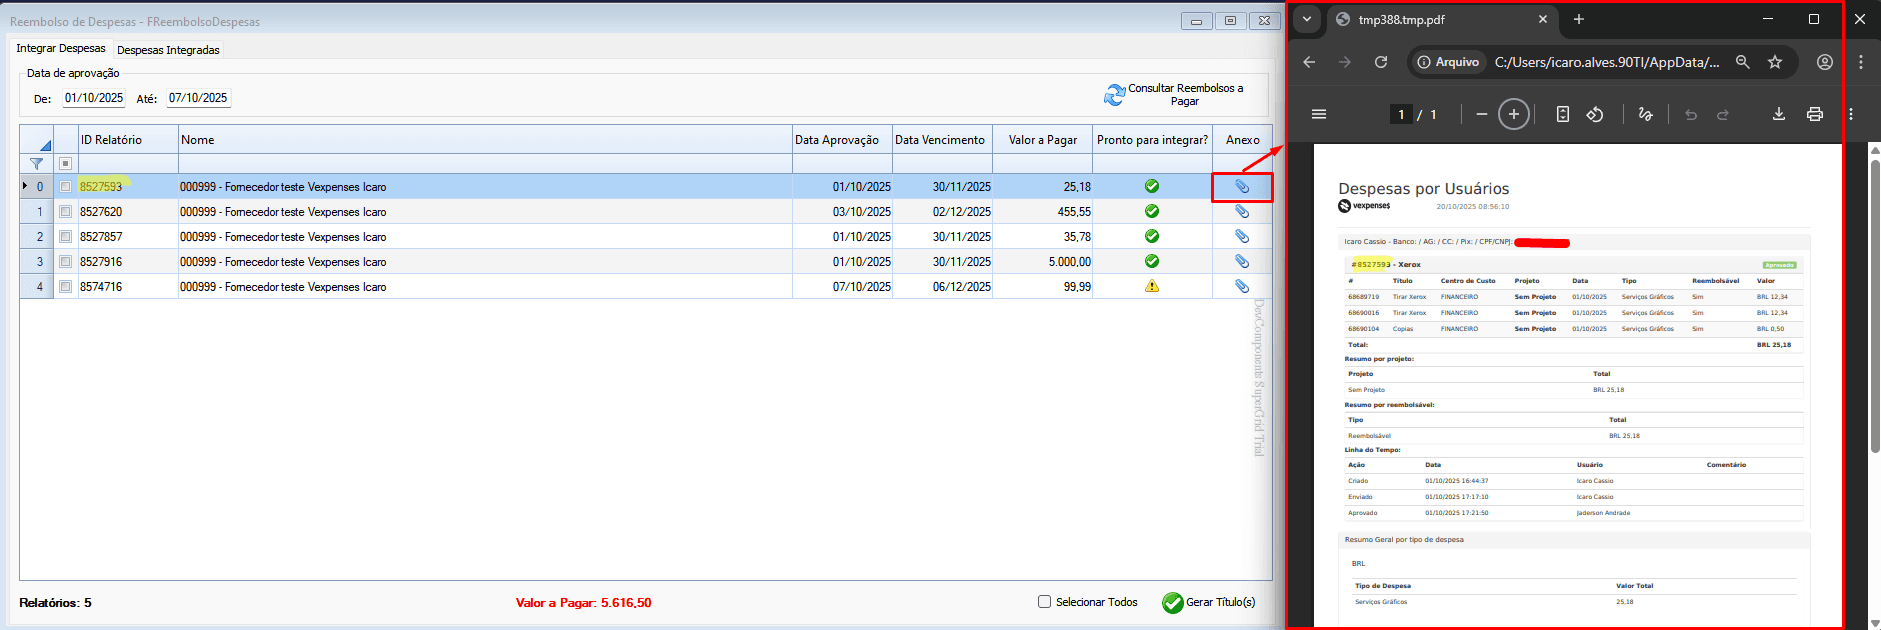Open a new browser tab
Screen dimensions: 1881x630
(1578, 19)
